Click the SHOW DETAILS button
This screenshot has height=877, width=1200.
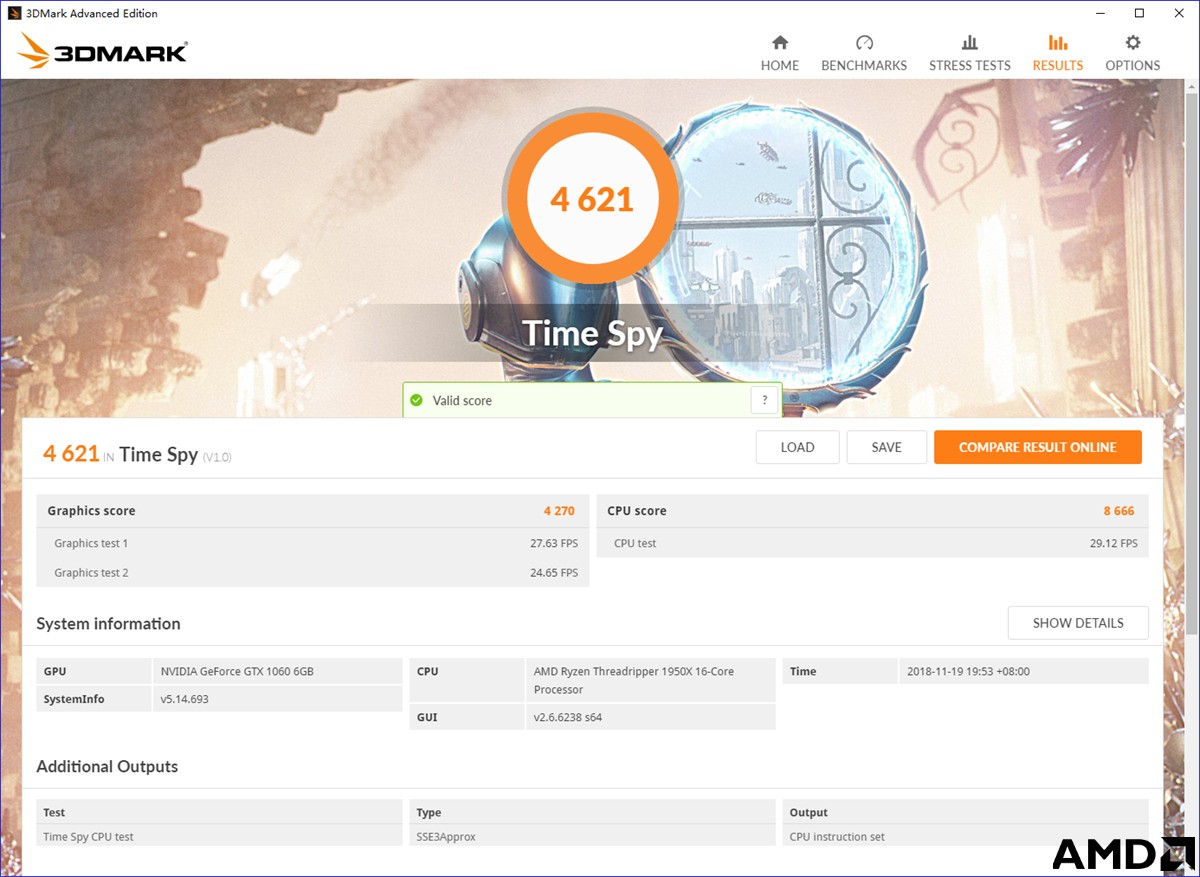1078,622
